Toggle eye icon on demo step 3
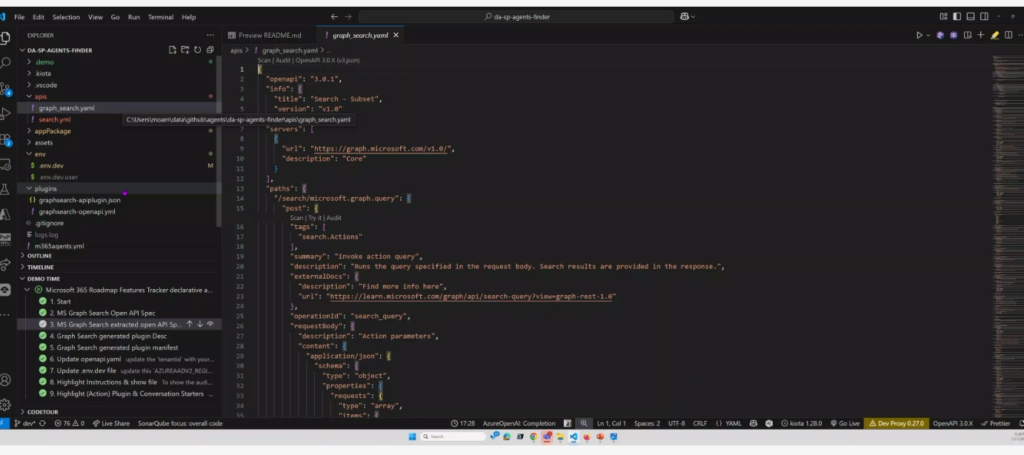 (210, 324)
